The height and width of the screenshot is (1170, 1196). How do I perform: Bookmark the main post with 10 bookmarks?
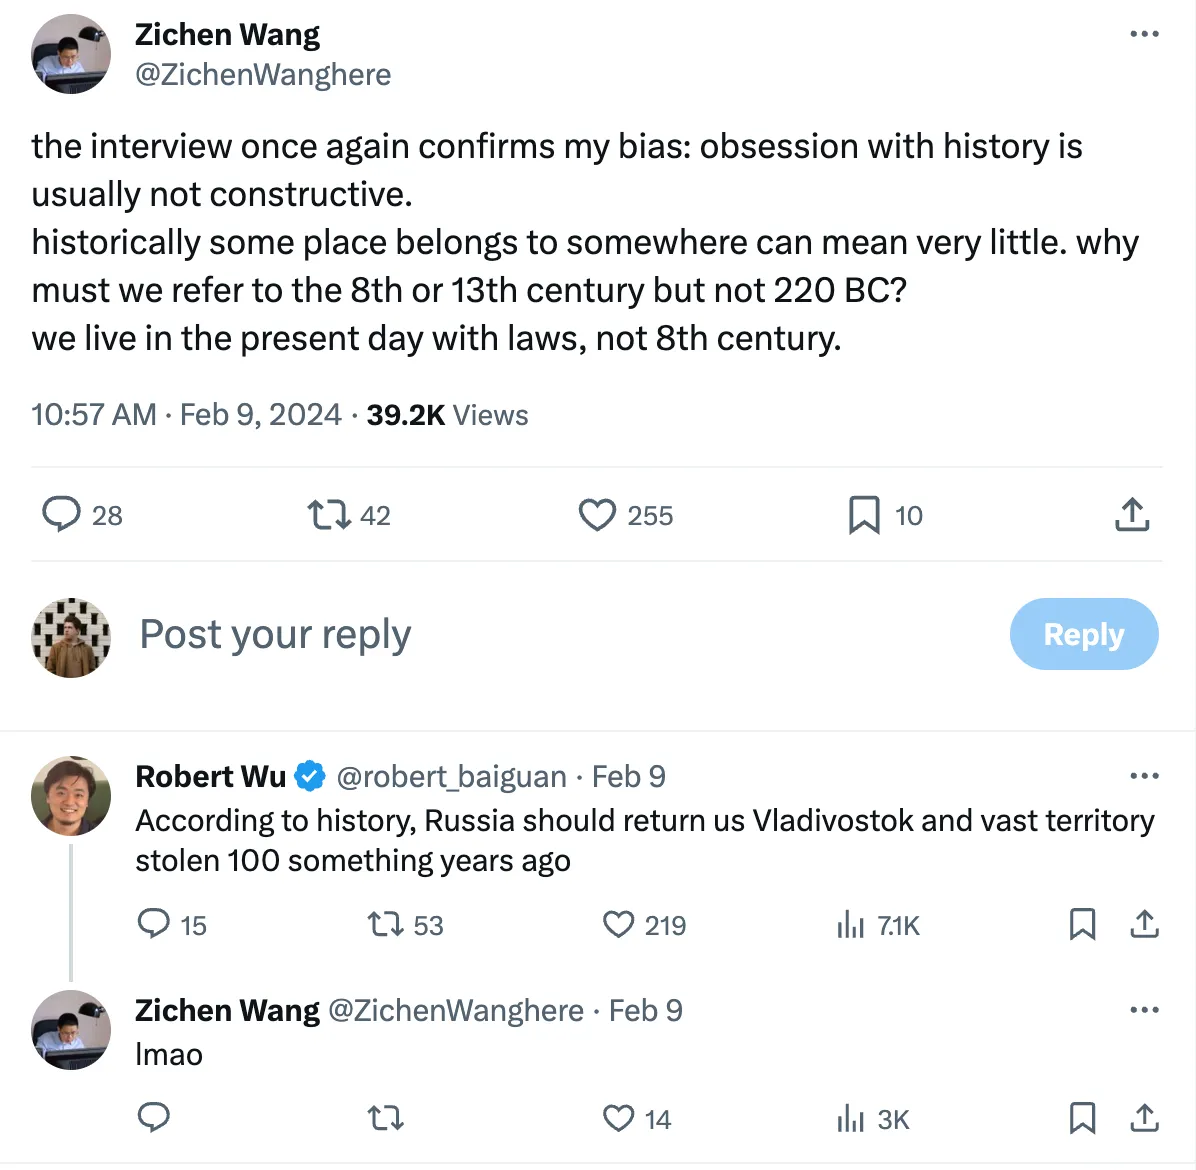tap(864, 515)
